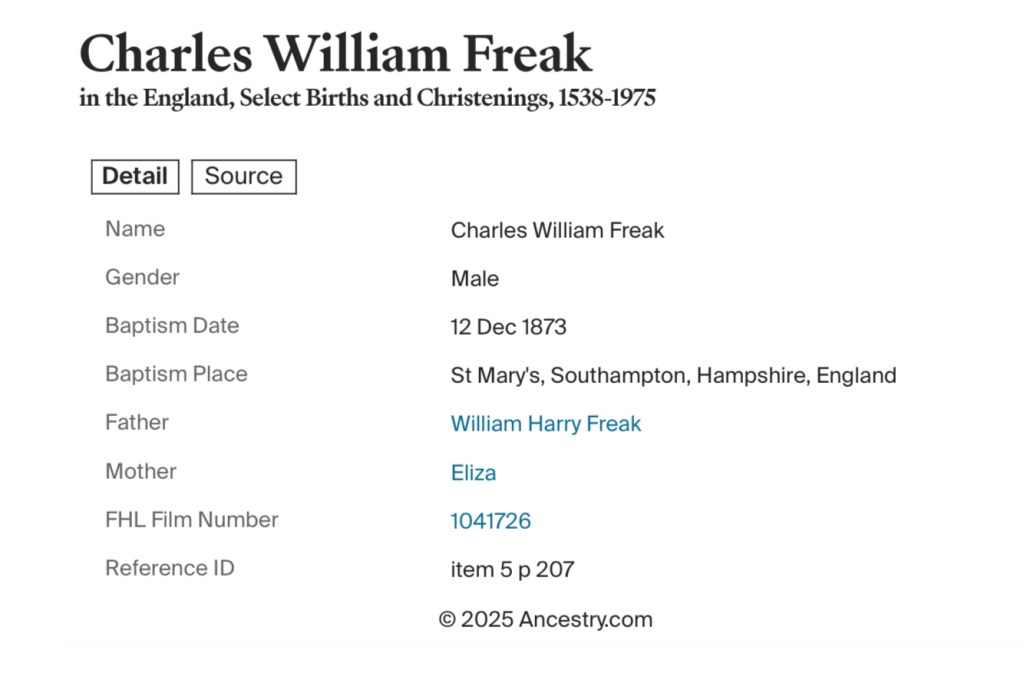The width and height of the screenshot is (1024, 690).
Task: Click the Male gender value
Action: coord(474,279)
